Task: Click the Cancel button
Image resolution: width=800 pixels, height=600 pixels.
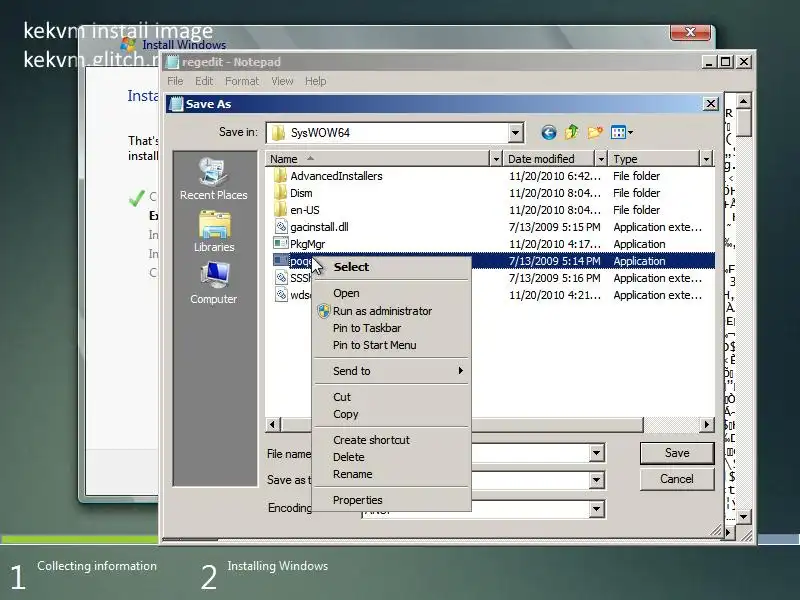Action: [x=677, y=479]
